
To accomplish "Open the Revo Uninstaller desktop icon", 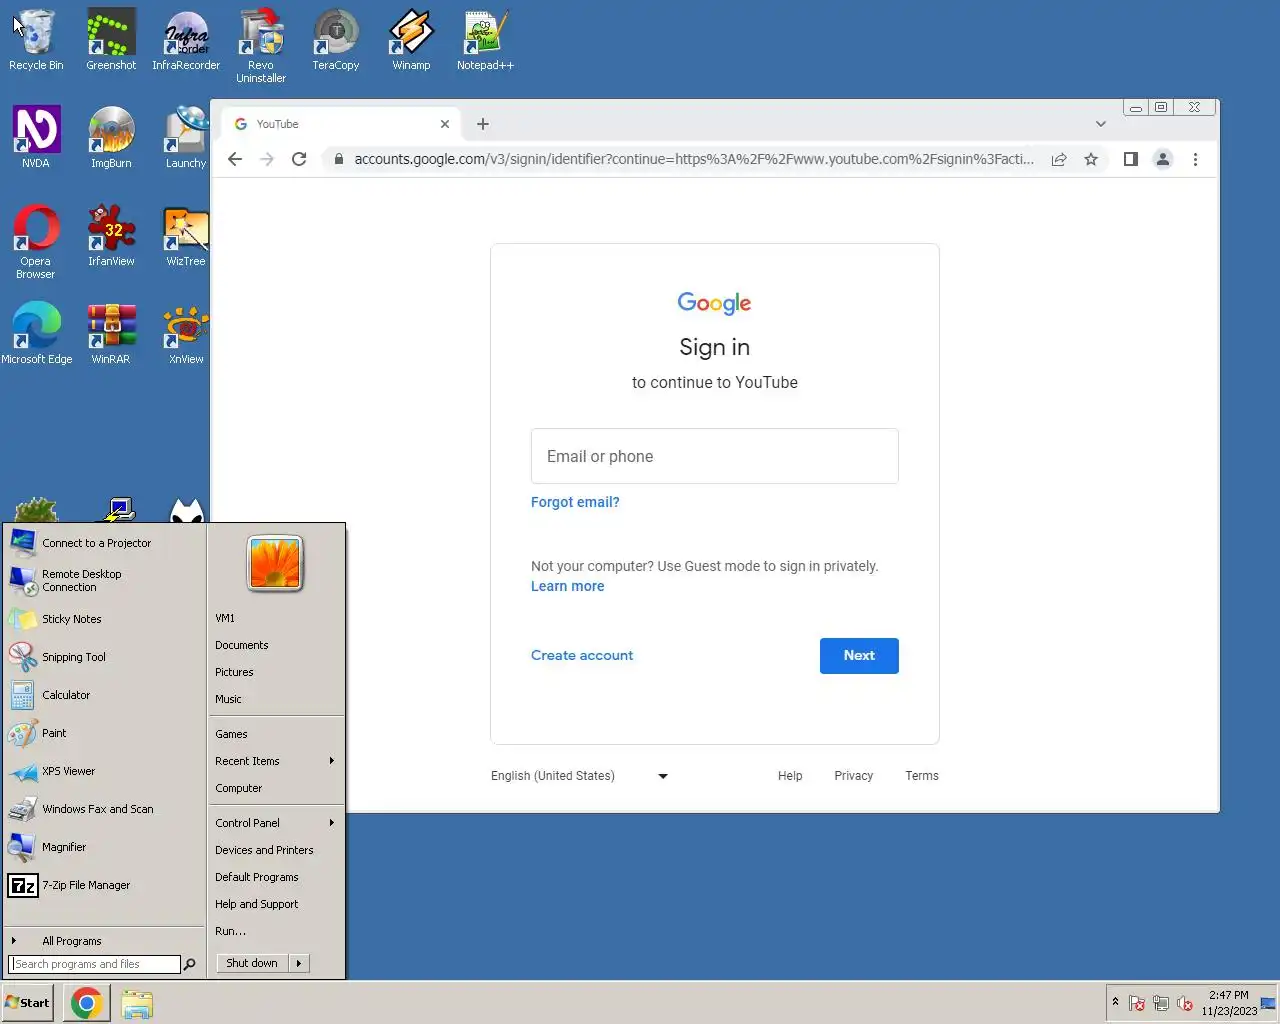I will (x=261, y=46).
